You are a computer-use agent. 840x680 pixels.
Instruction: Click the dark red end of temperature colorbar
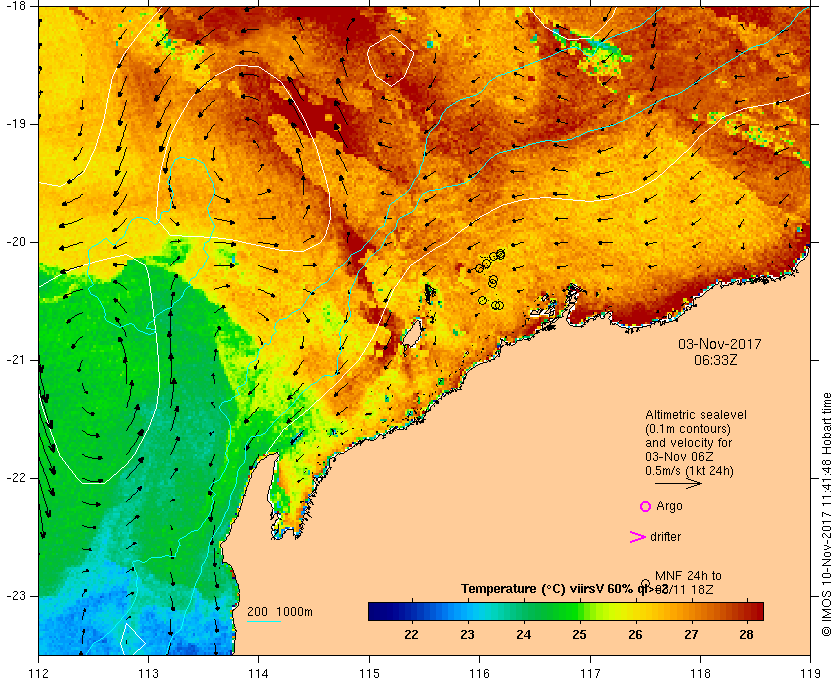click(x=757, y=611)
